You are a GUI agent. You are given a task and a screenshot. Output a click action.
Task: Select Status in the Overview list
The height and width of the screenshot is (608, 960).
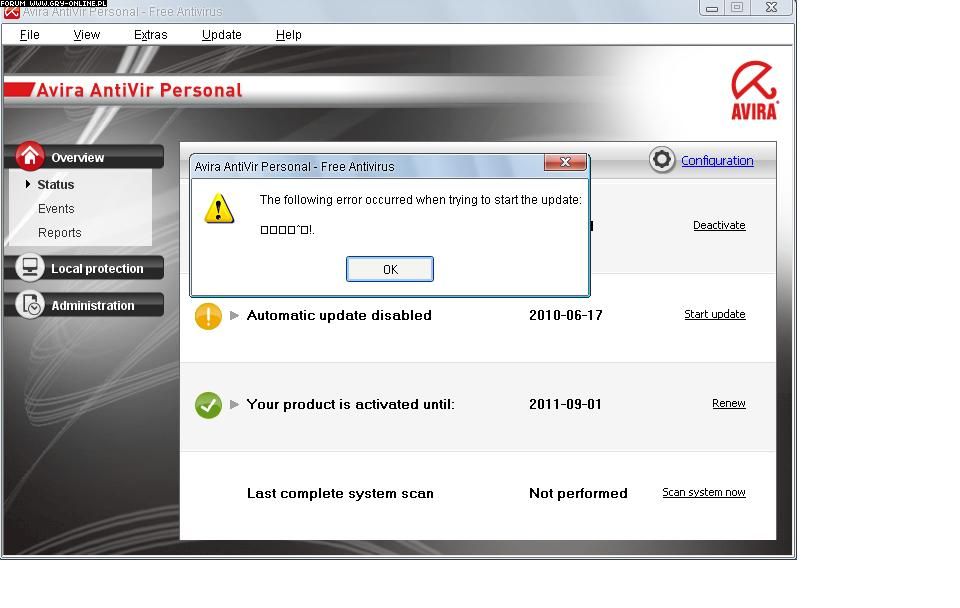click(56, 184)
